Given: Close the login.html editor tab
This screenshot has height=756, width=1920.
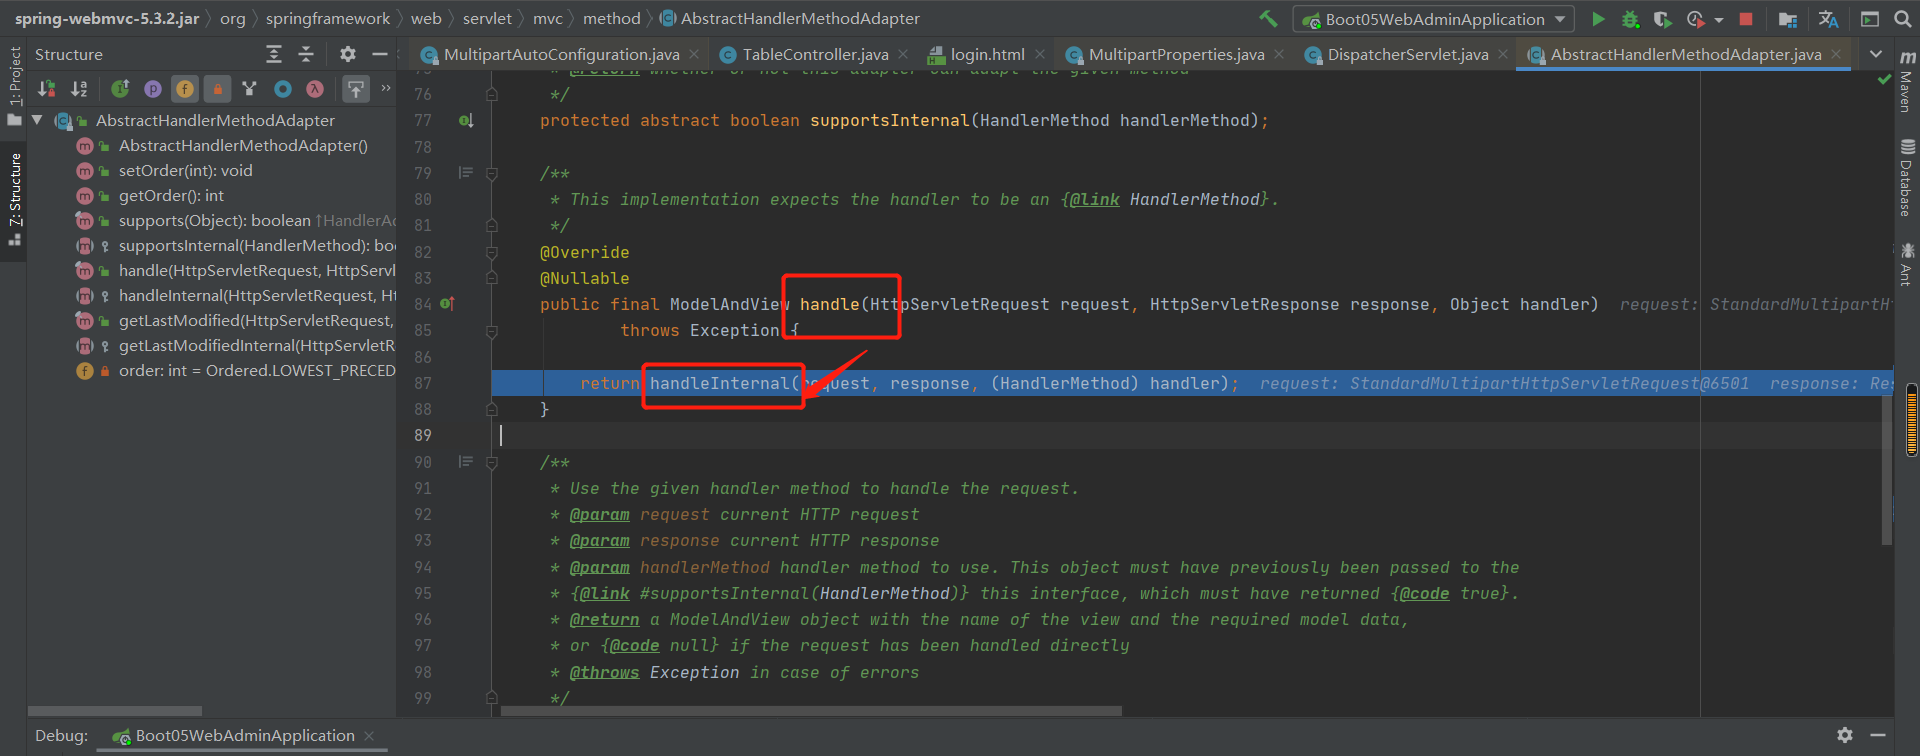Looking at the screenshot, I should [x=1040, y=54].
